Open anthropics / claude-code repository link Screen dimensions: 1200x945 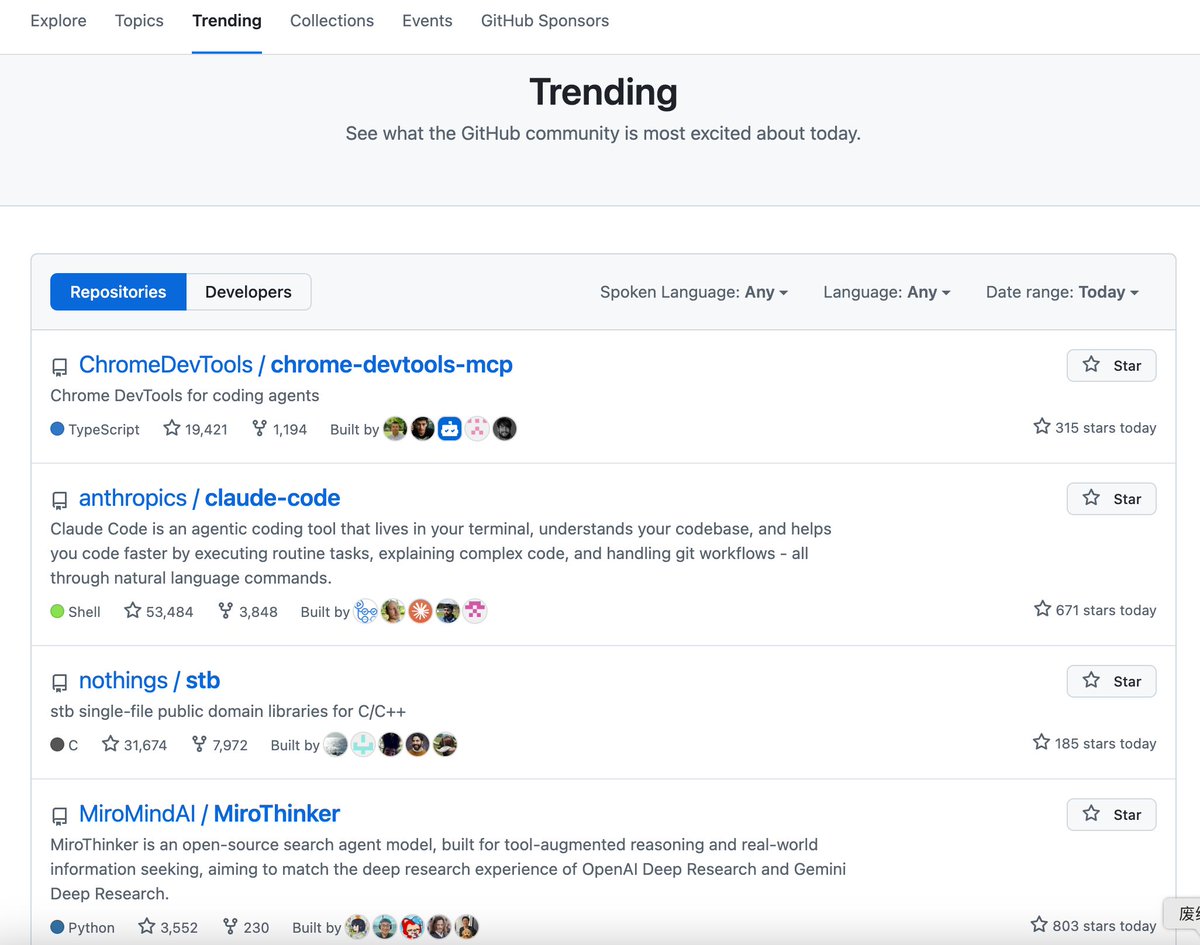[210, 498]
